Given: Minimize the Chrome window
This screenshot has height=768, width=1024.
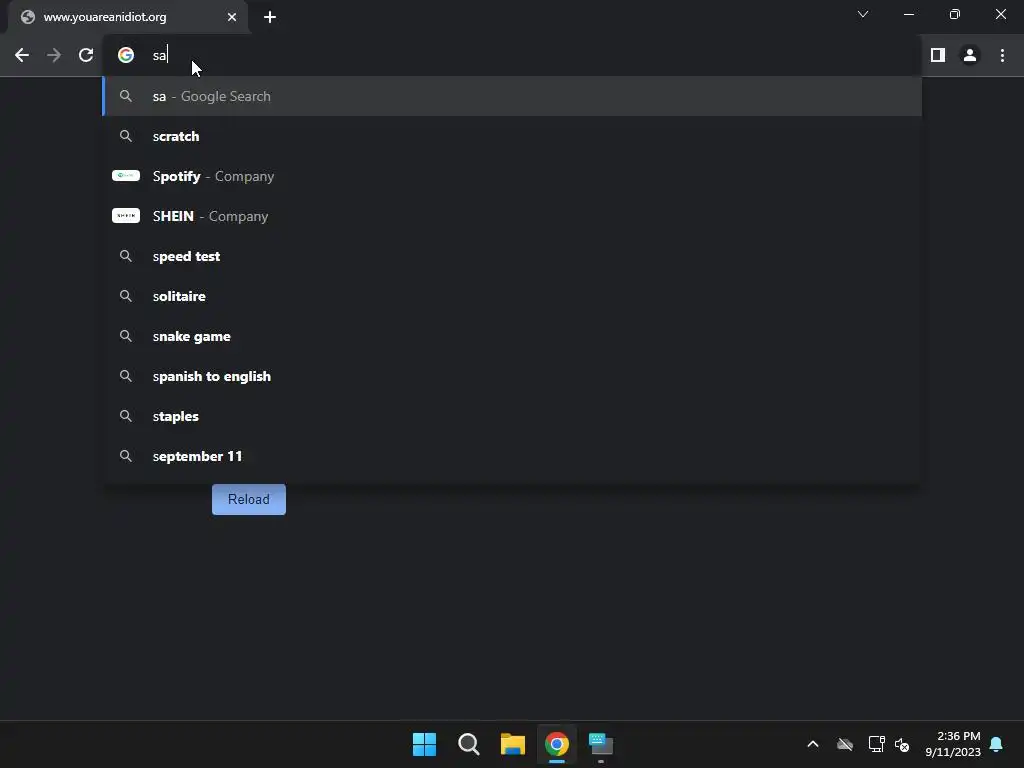Looking at the screenshot, I should tap(909, 14).
